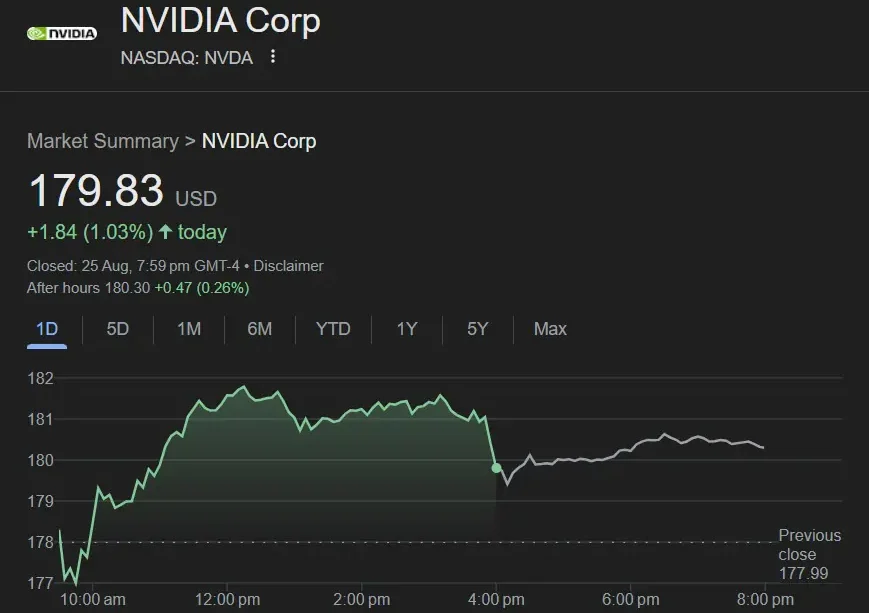
Task: Switch to the 5D chart range
Action: tap(118, 329)
